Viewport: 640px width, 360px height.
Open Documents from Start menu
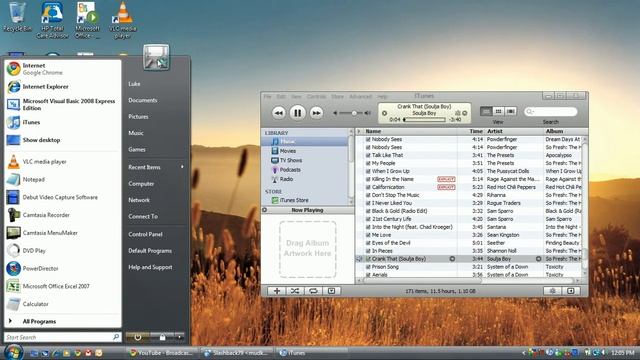tap(142, 100)
